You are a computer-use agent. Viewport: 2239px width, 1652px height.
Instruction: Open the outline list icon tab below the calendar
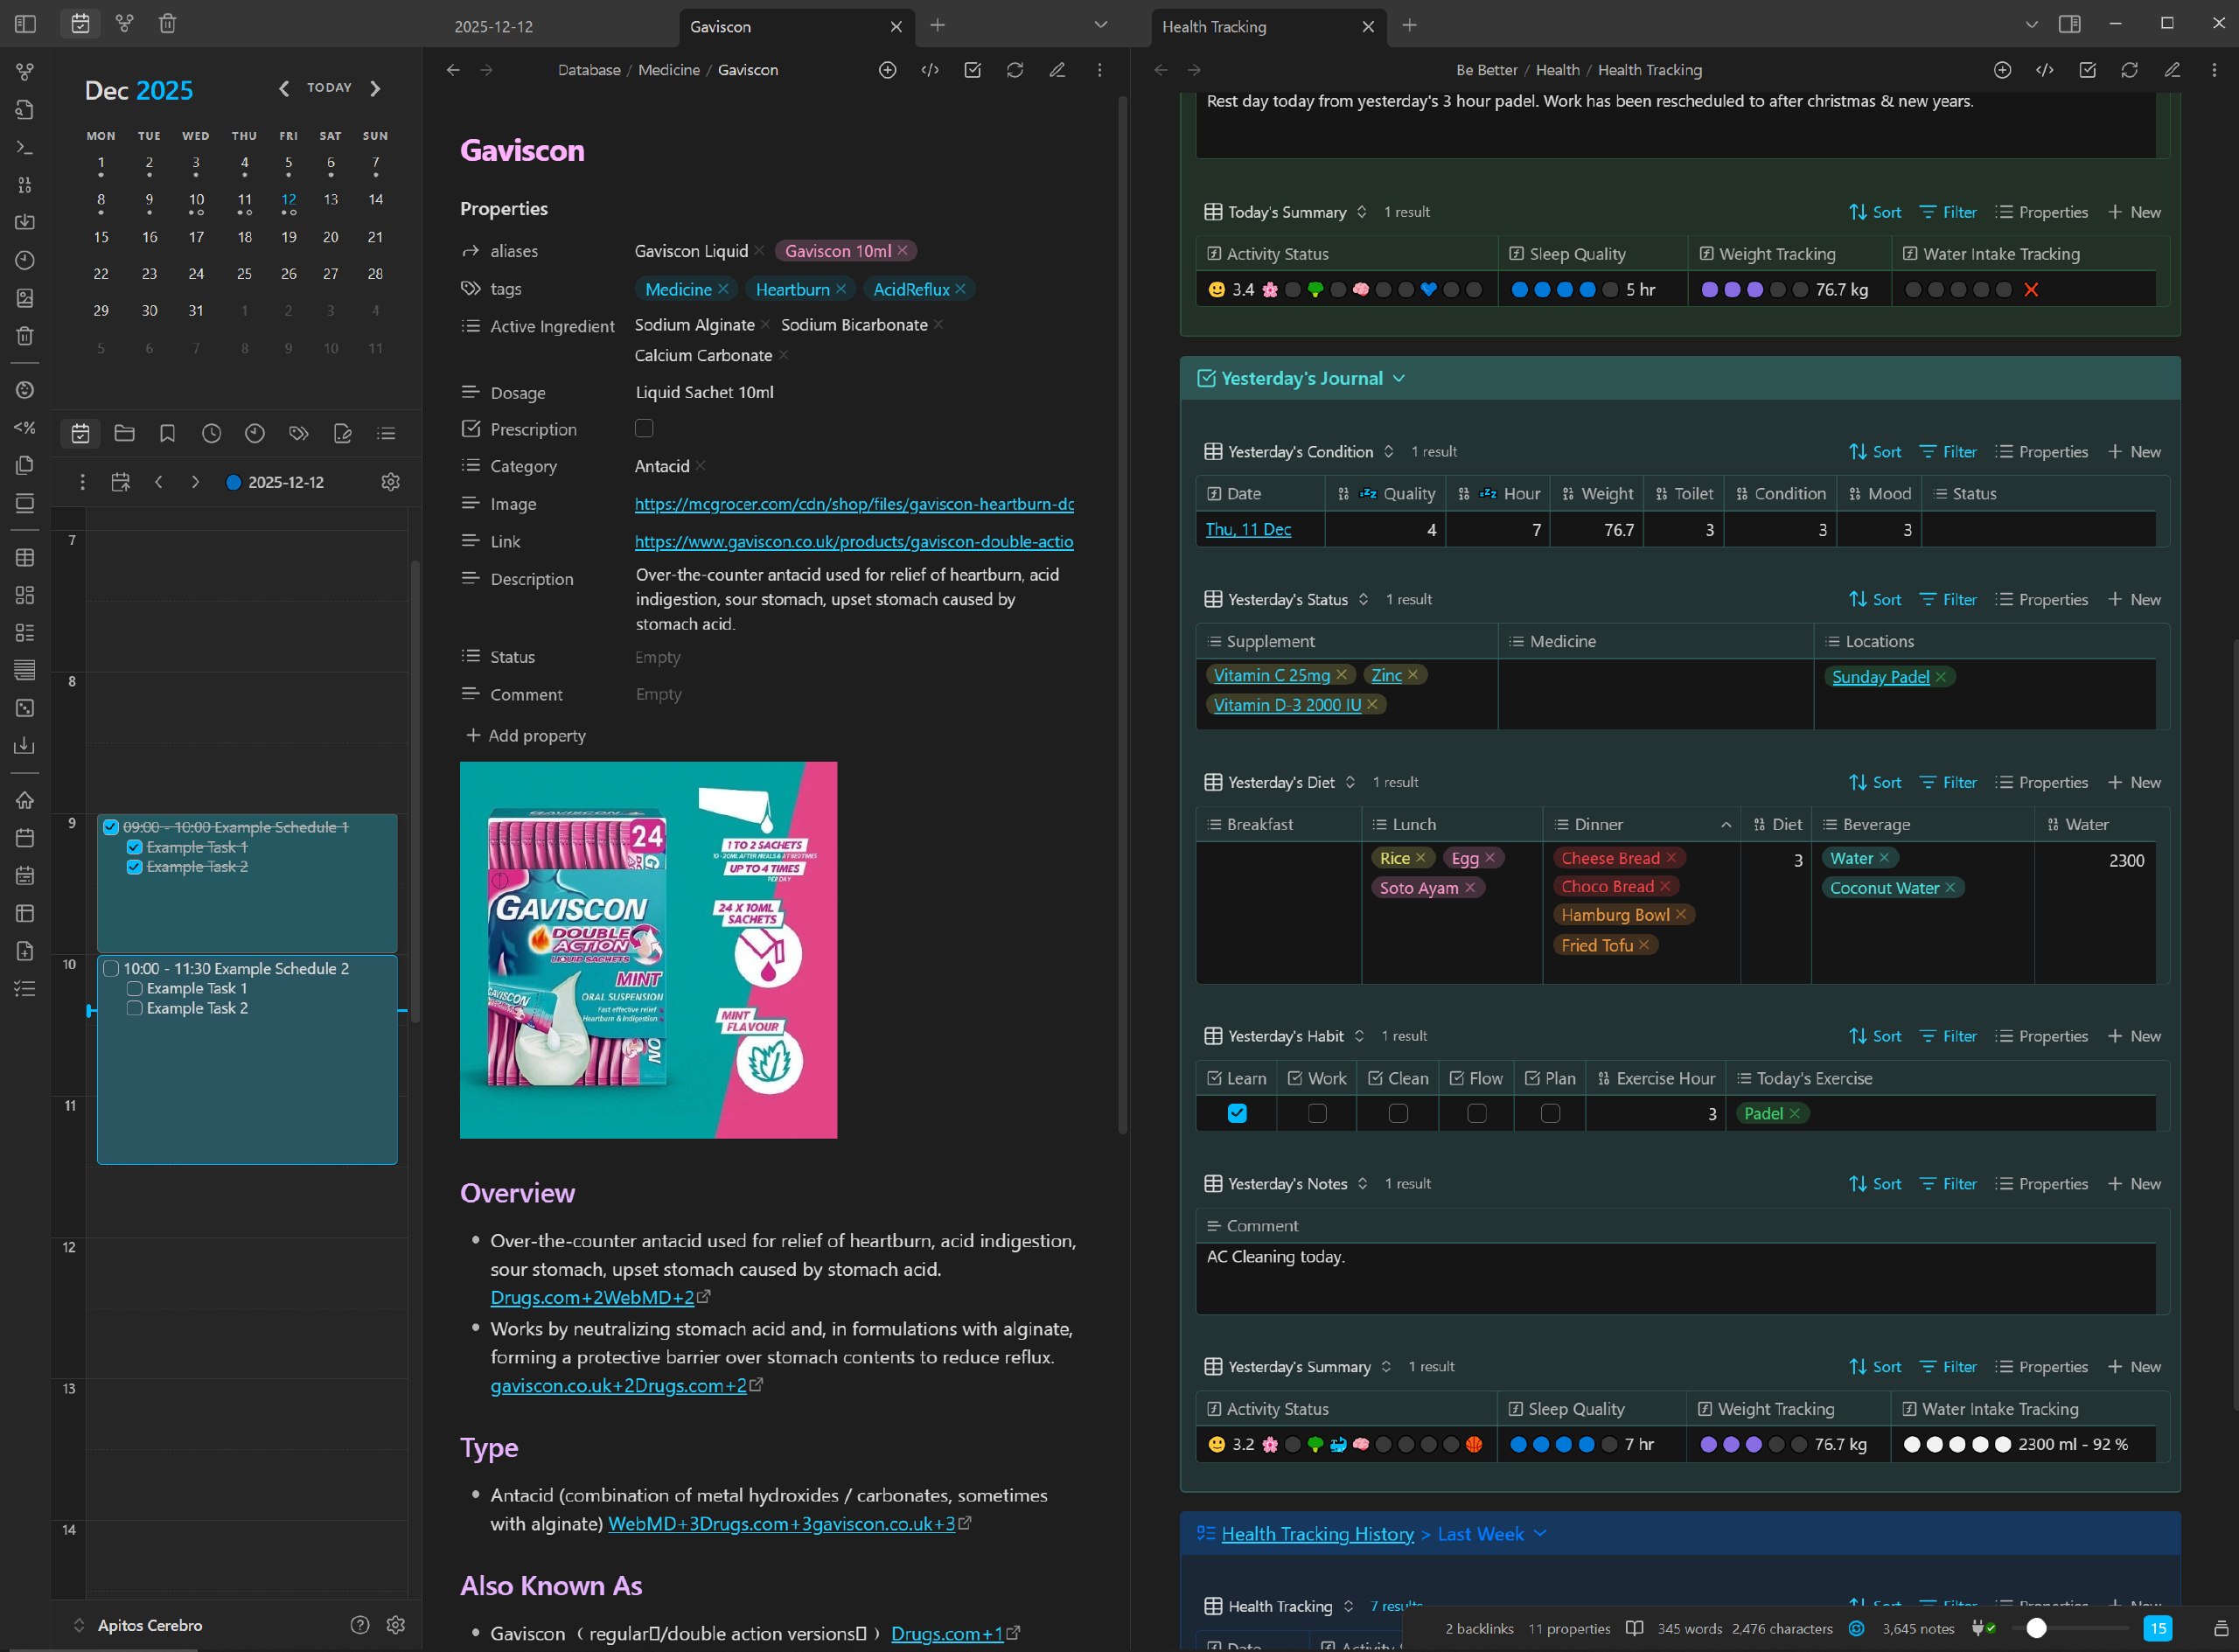[x=386, y=433]
